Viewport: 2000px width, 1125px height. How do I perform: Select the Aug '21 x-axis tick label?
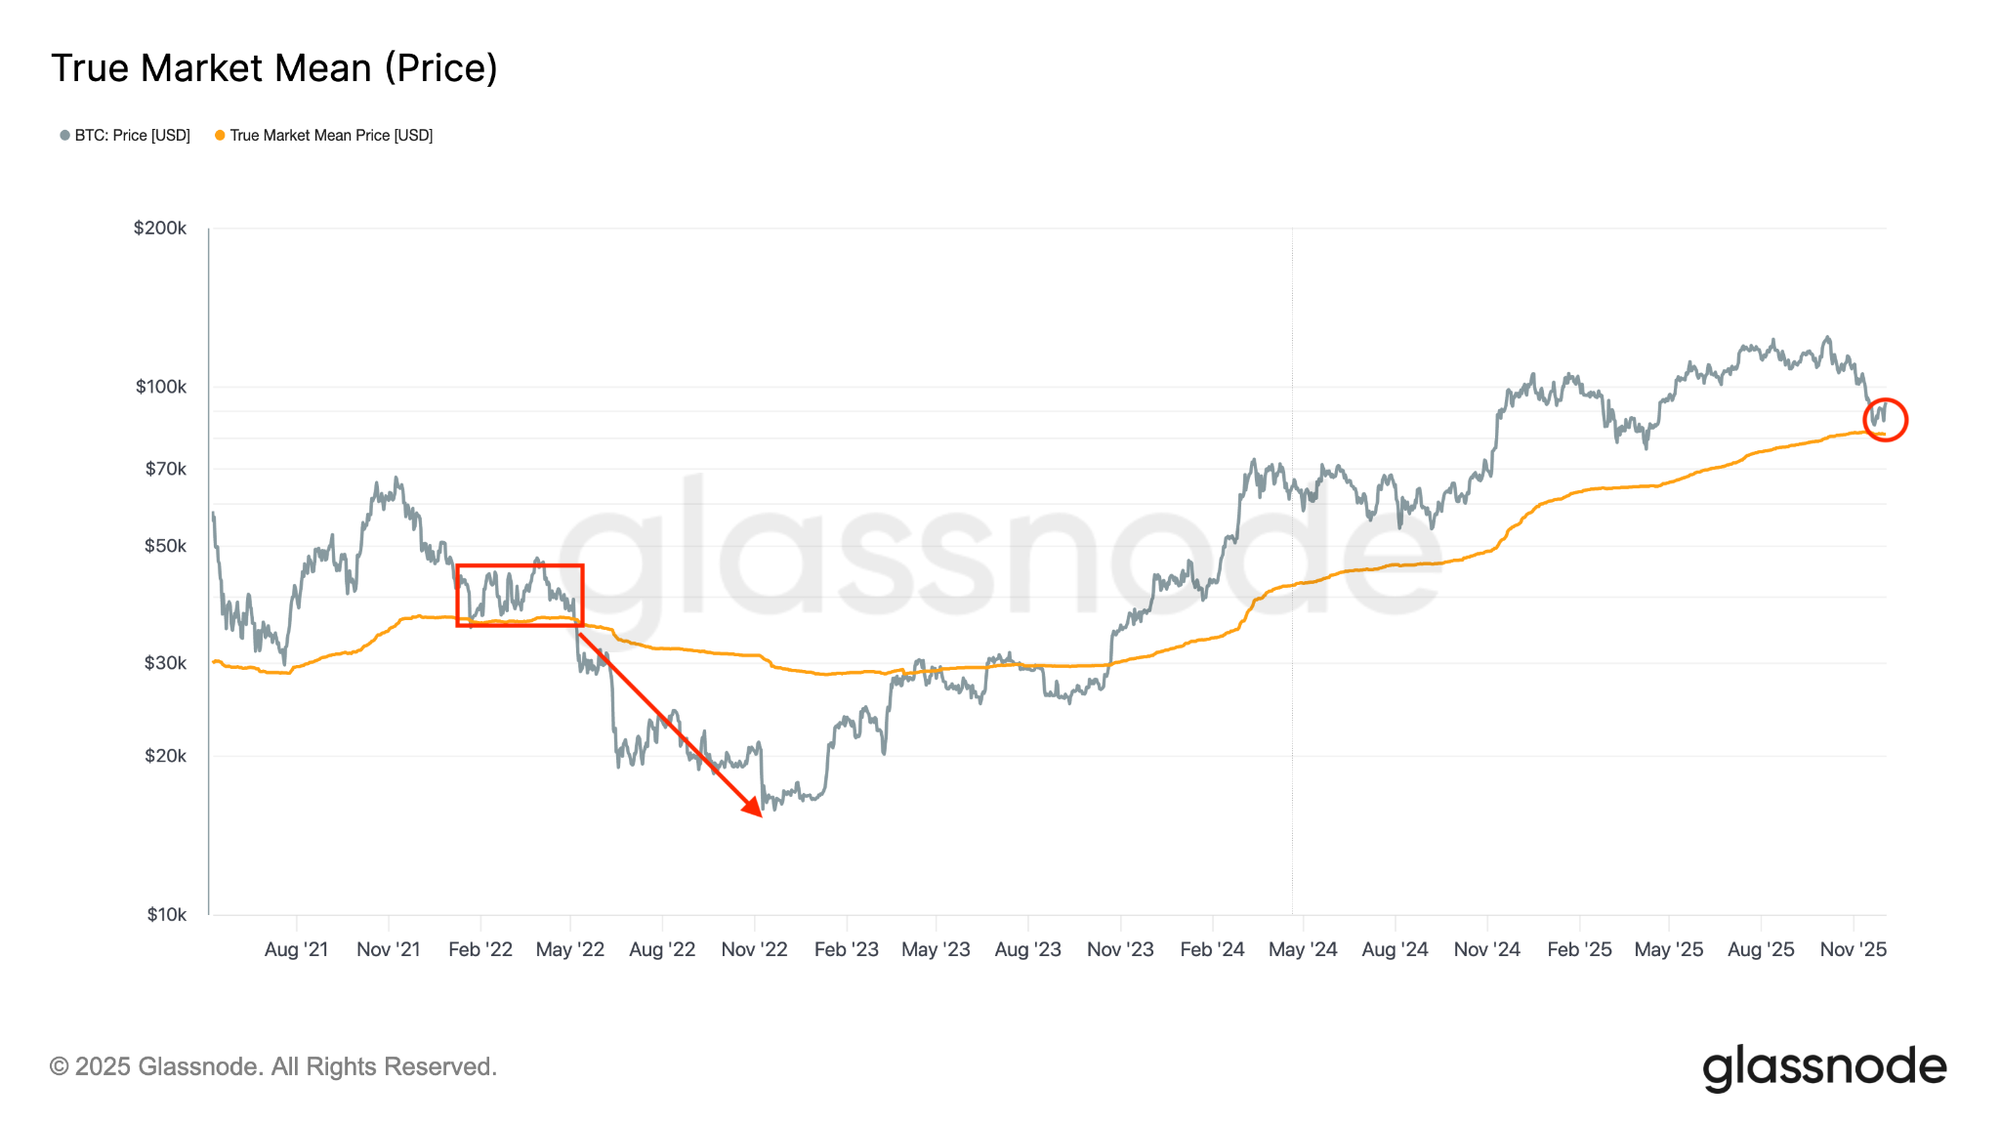click(x=296, y=949)
